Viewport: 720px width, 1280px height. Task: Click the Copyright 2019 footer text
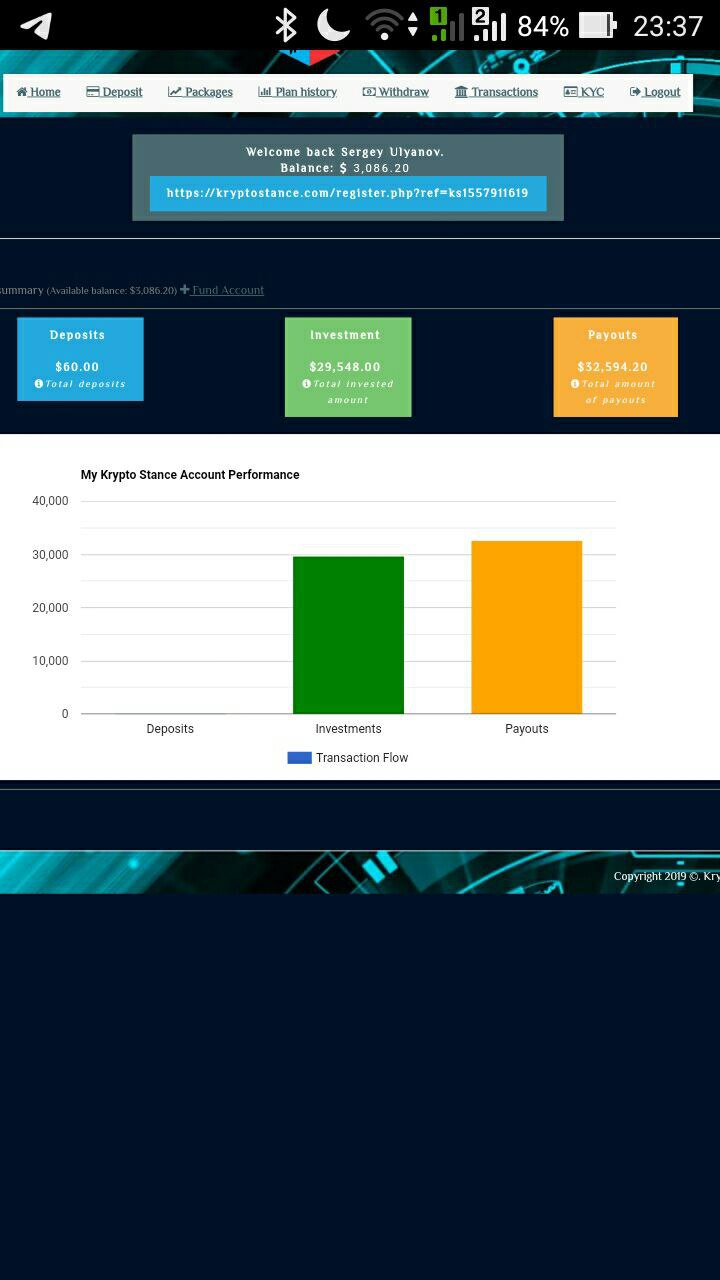(666, 876)
